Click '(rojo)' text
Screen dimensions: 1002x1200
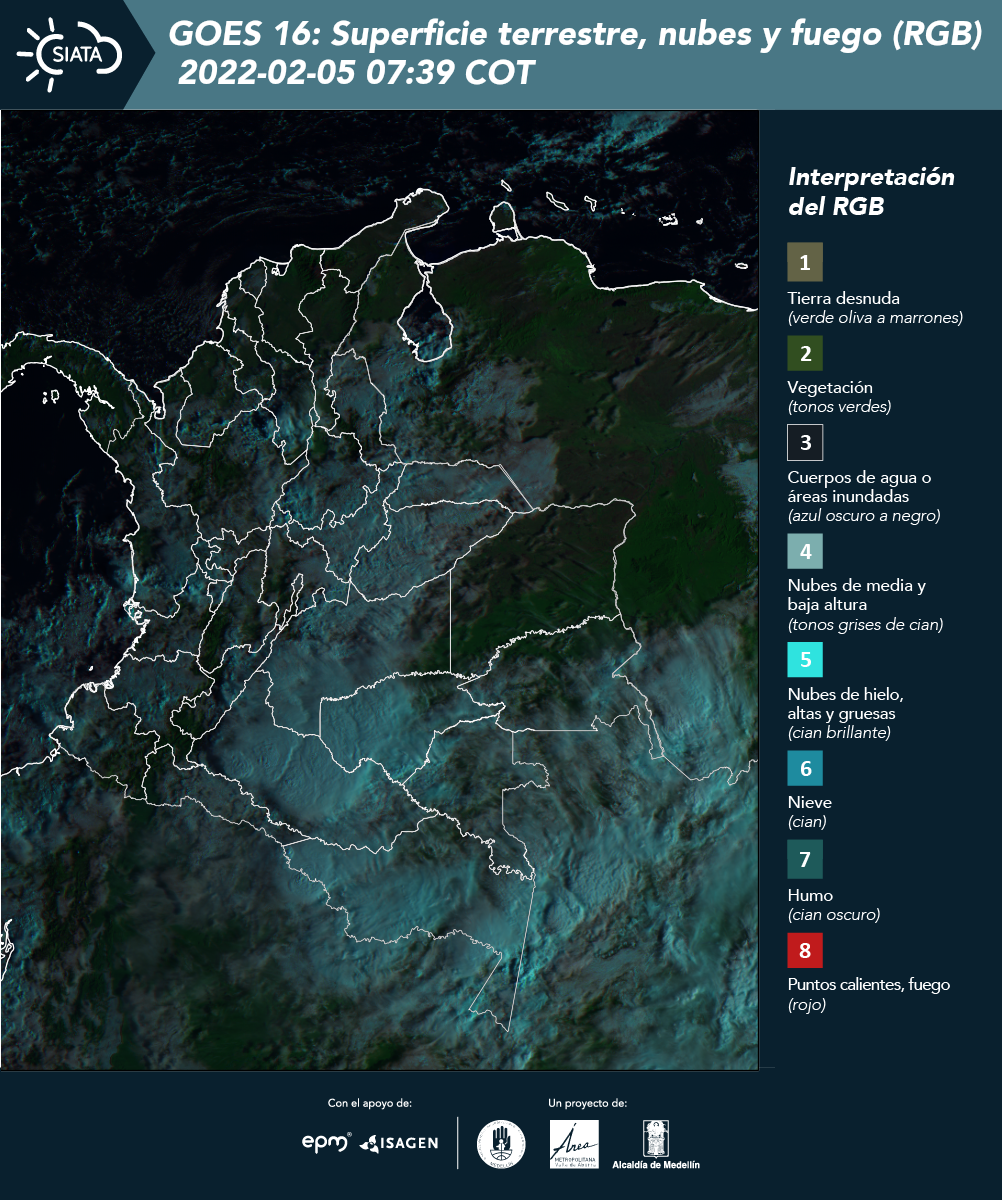tap(807, 1005)
